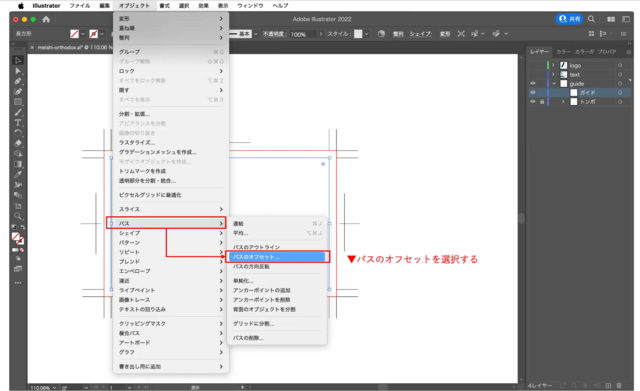640x391 pixels.
Task: Select the Zoom tool
Action: click(18, 216)
